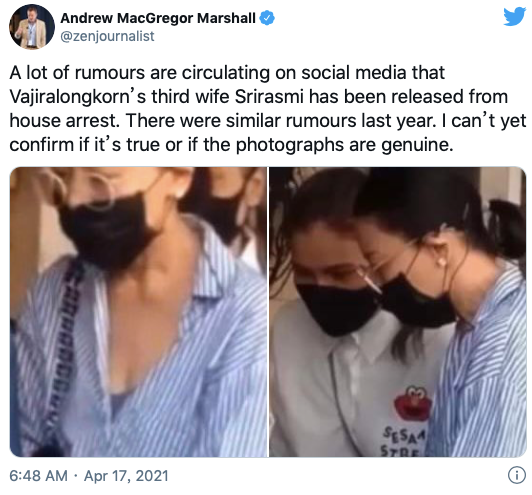Viewport: 532px width, 495px height.
Task: Click the patterned bag strap in left photo
Action: point(63,346)
